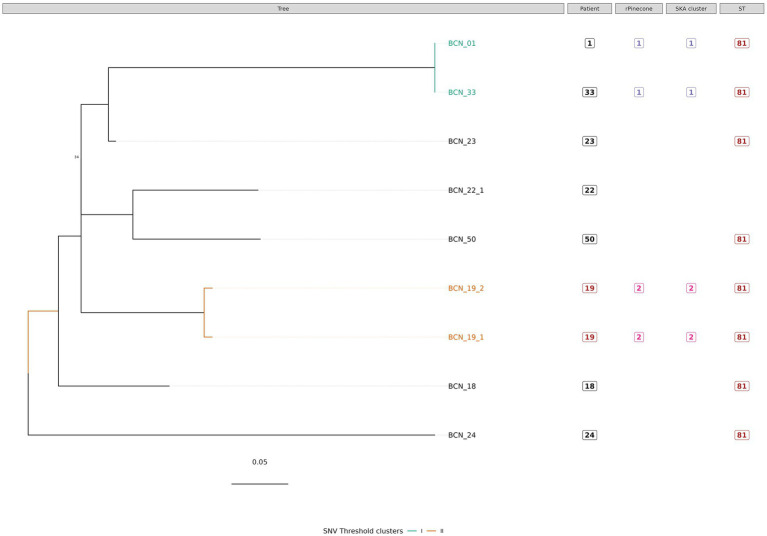Image resolution: width=767 pixels, height=536 pixels.
Task: Click the BCN_18 tip label
Action: pyautogui.click(x=462, y=386)
